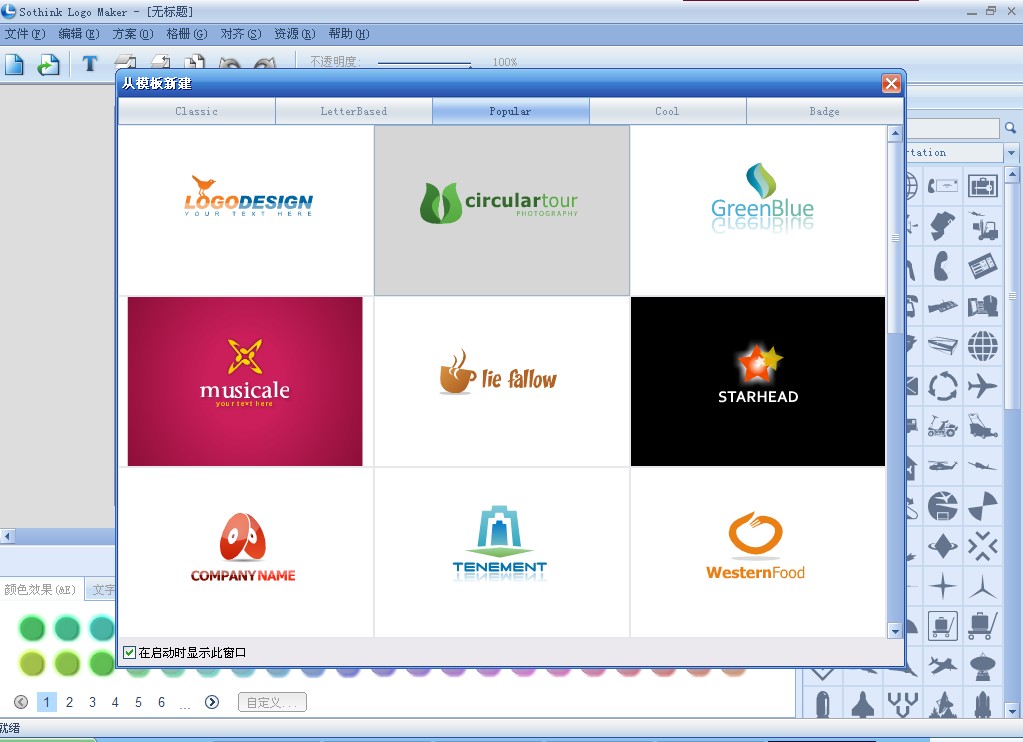Click template list scroll-up arrow

(x=895, y=134)
